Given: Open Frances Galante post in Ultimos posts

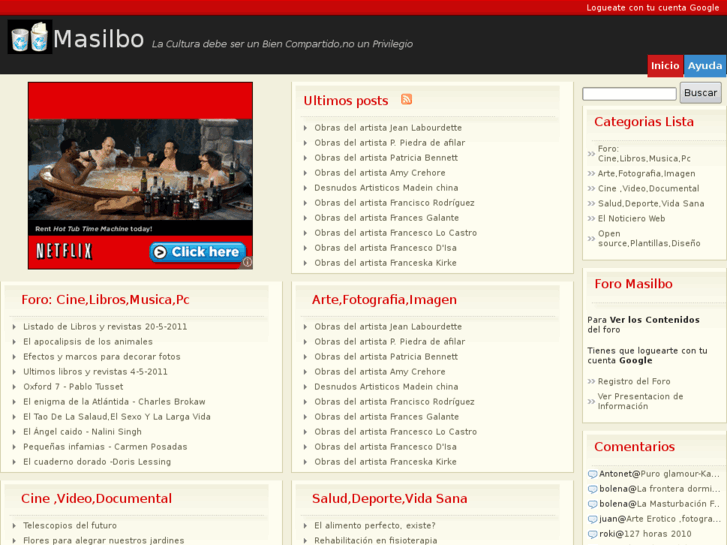Looking at the screenshot, I should pos(386,218).
